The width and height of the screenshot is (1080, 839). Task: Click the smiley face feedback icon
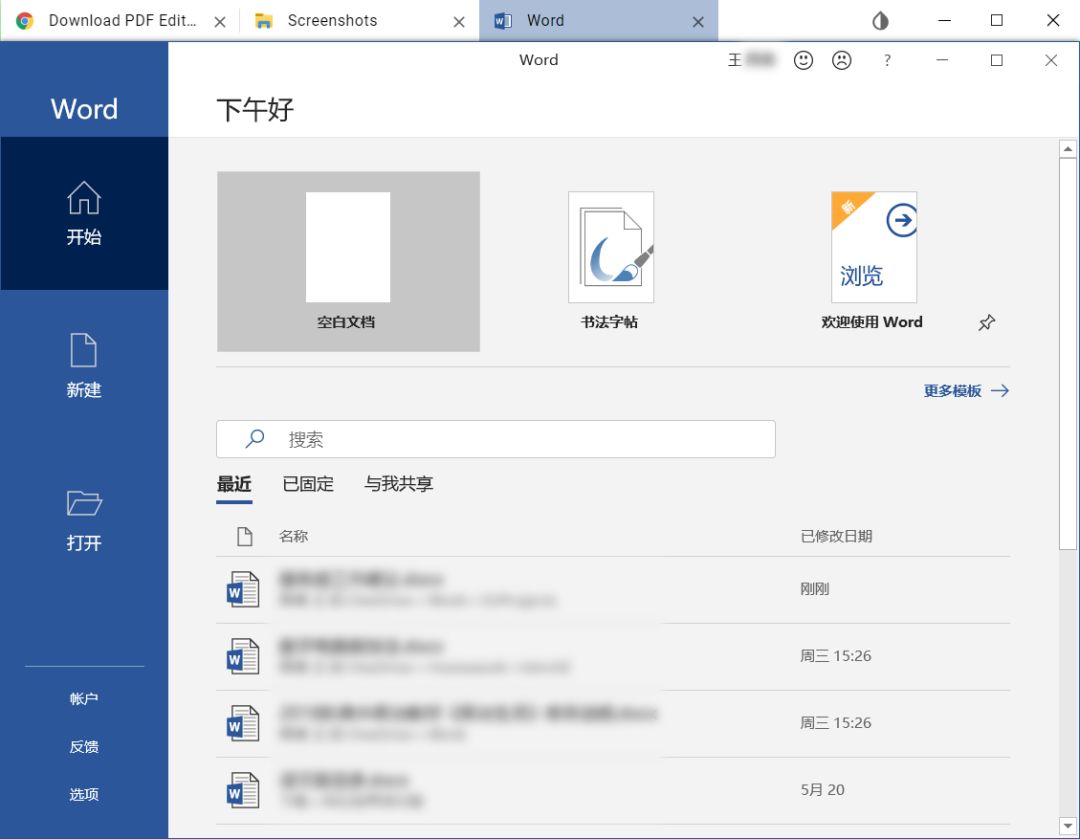coord(803,61)
